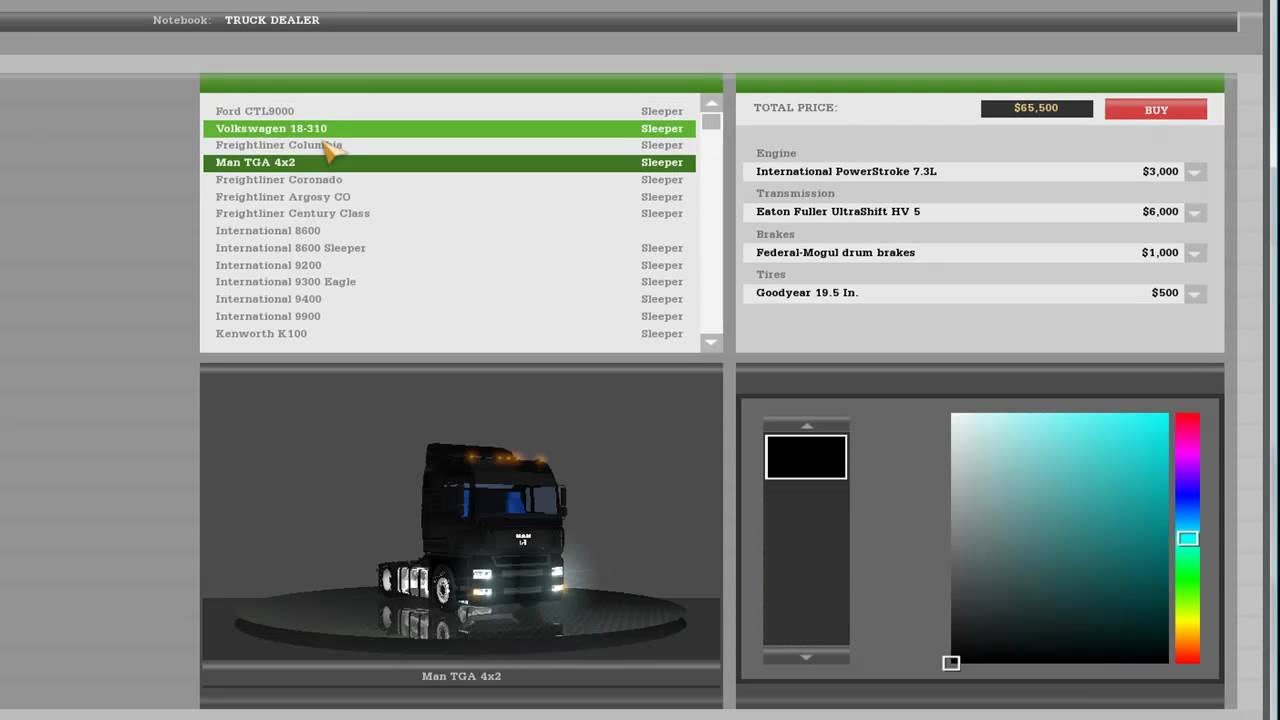Select Goodyear 19.5 In. tires field
Viewport: 1280px width, 720px height.
(962, 293)
